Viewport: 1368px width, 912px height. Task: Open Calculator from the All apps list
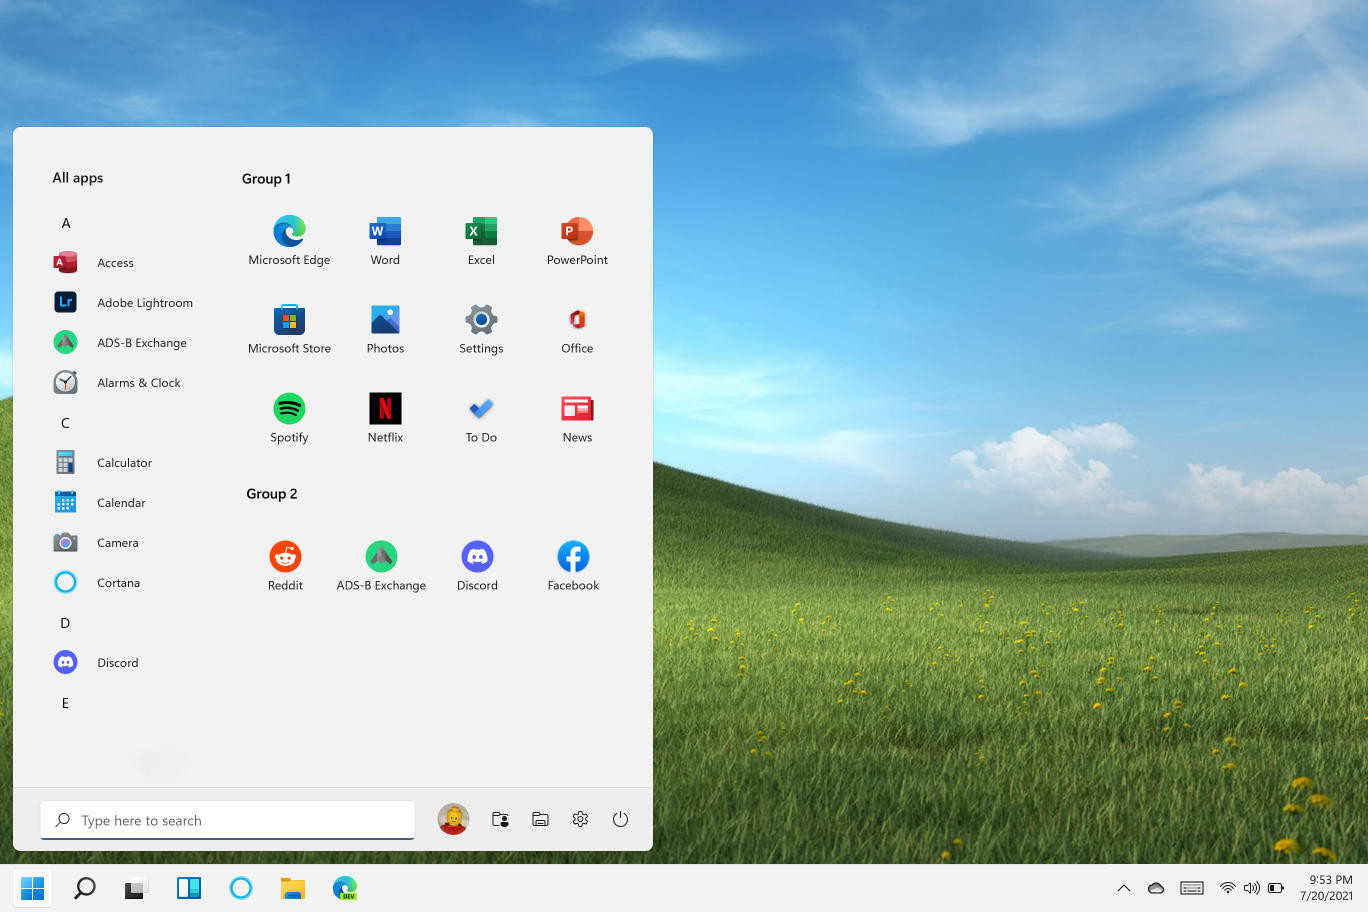coord(103,463)
